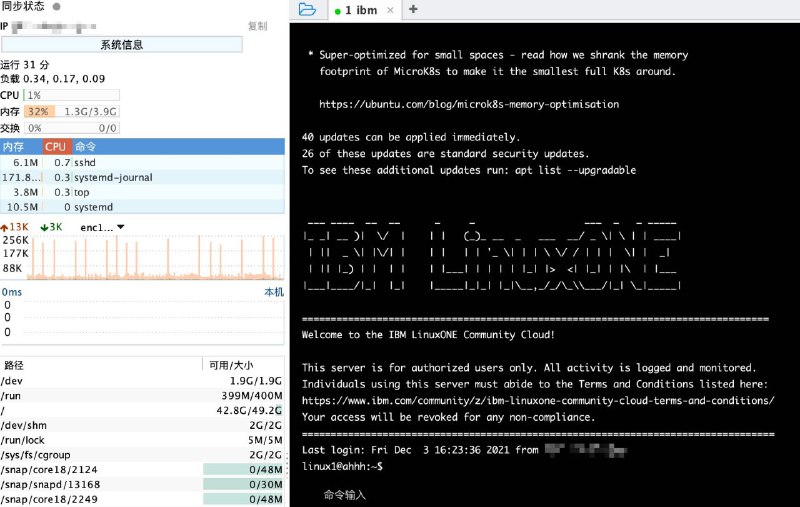This screenshot has width=800, height=507.
Task: Open the network interface 'encl...' dropdown
Action: 102,227
